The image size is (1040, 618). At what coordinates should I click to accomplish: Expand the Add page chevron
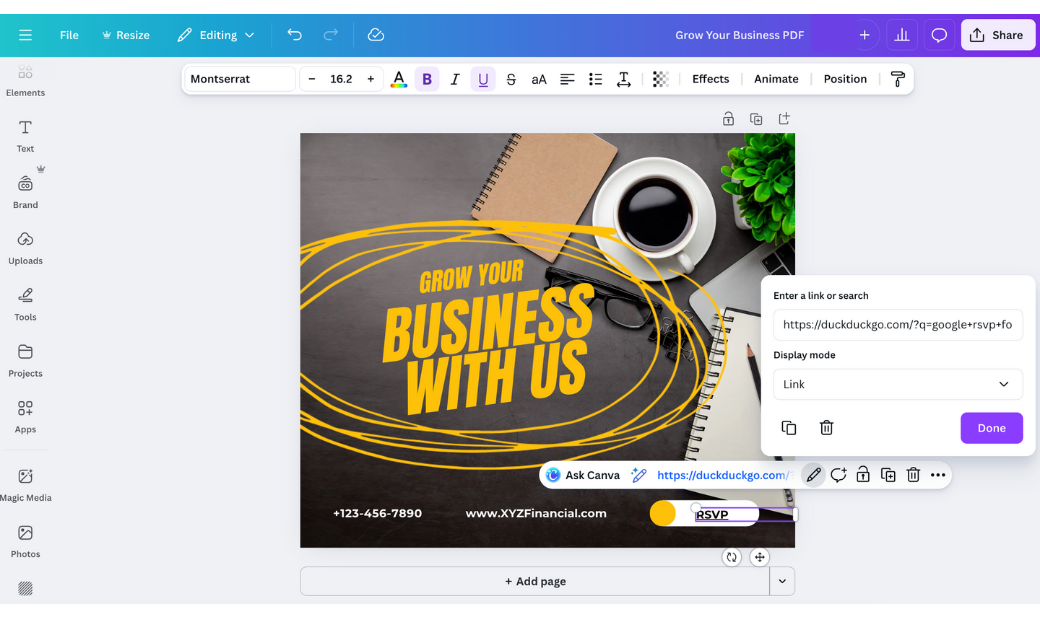(782, 581)
